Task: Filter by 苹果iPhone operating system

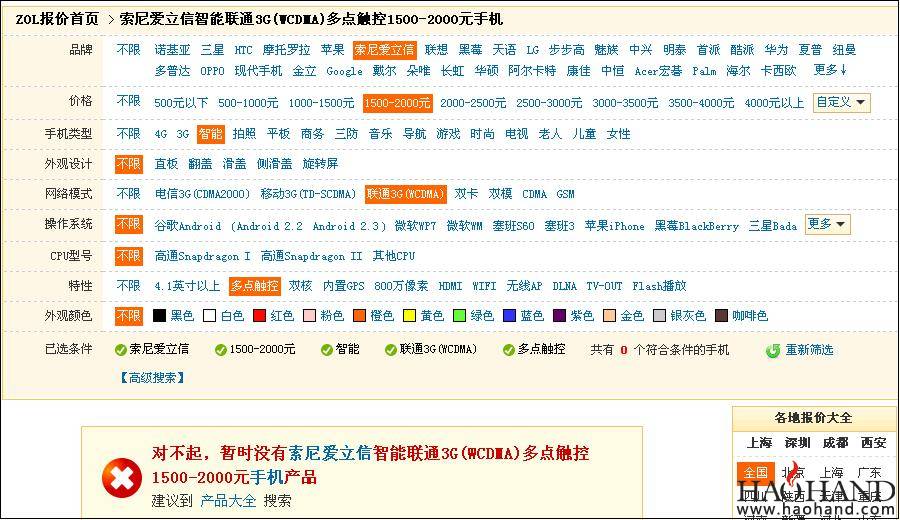Action: [x=615, y=226]
